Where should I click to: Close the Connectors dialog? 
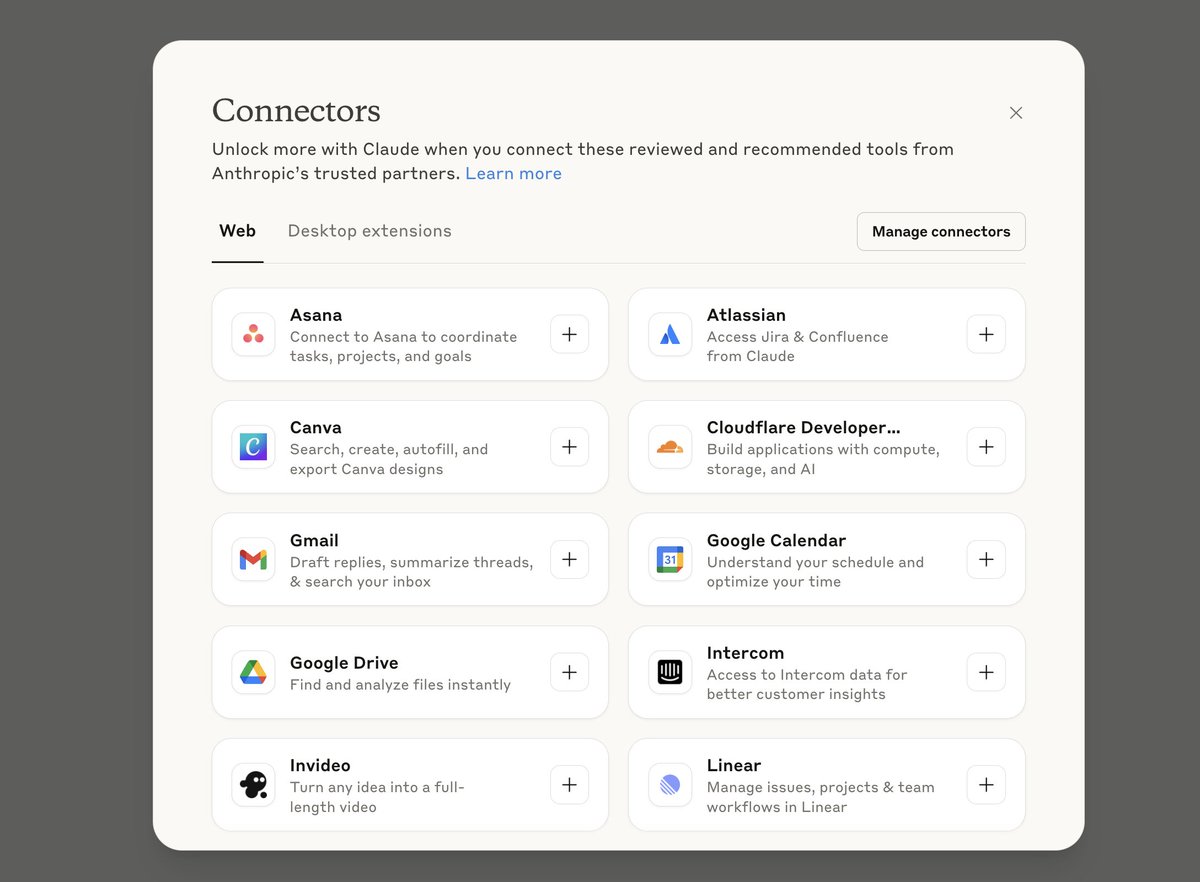[1016, 113]
